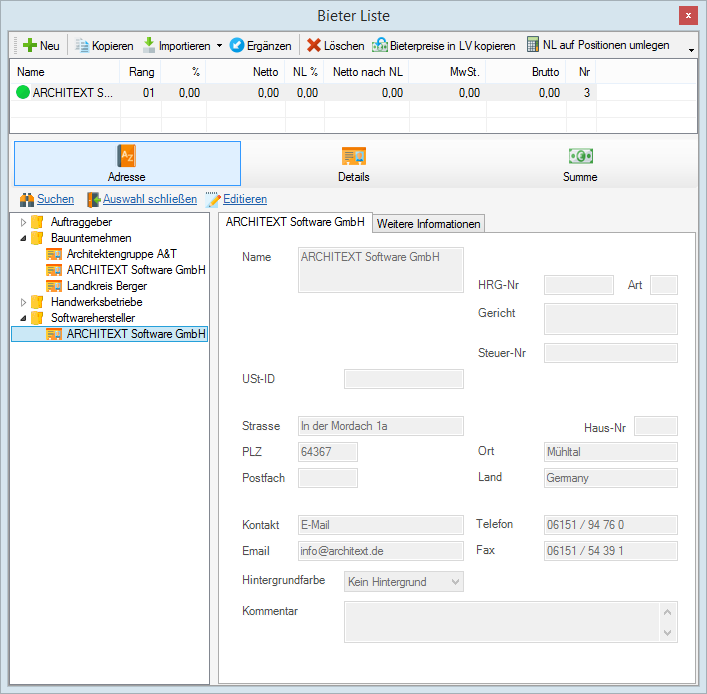Click the Postfach field
Viewport: 707px width, 694px height.
click(x=328, y=478)
